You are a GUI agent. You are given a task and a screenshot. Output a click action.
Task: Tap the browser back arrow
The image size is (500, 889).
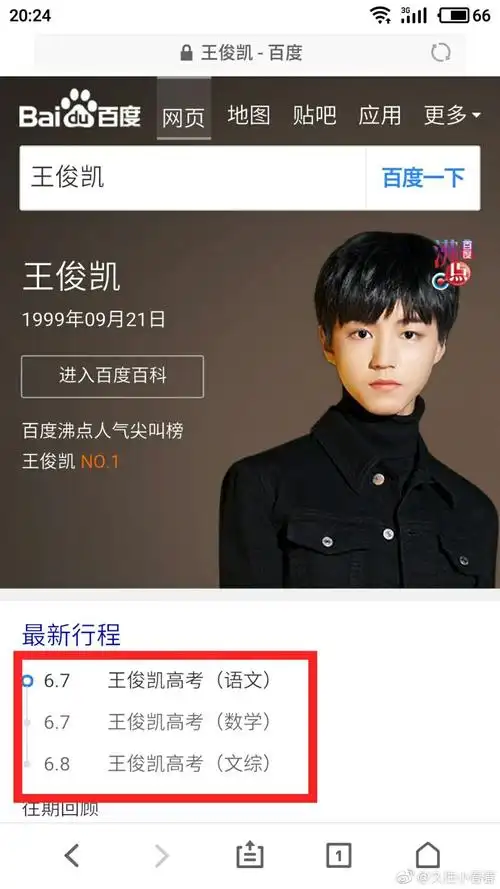[72, 854]
